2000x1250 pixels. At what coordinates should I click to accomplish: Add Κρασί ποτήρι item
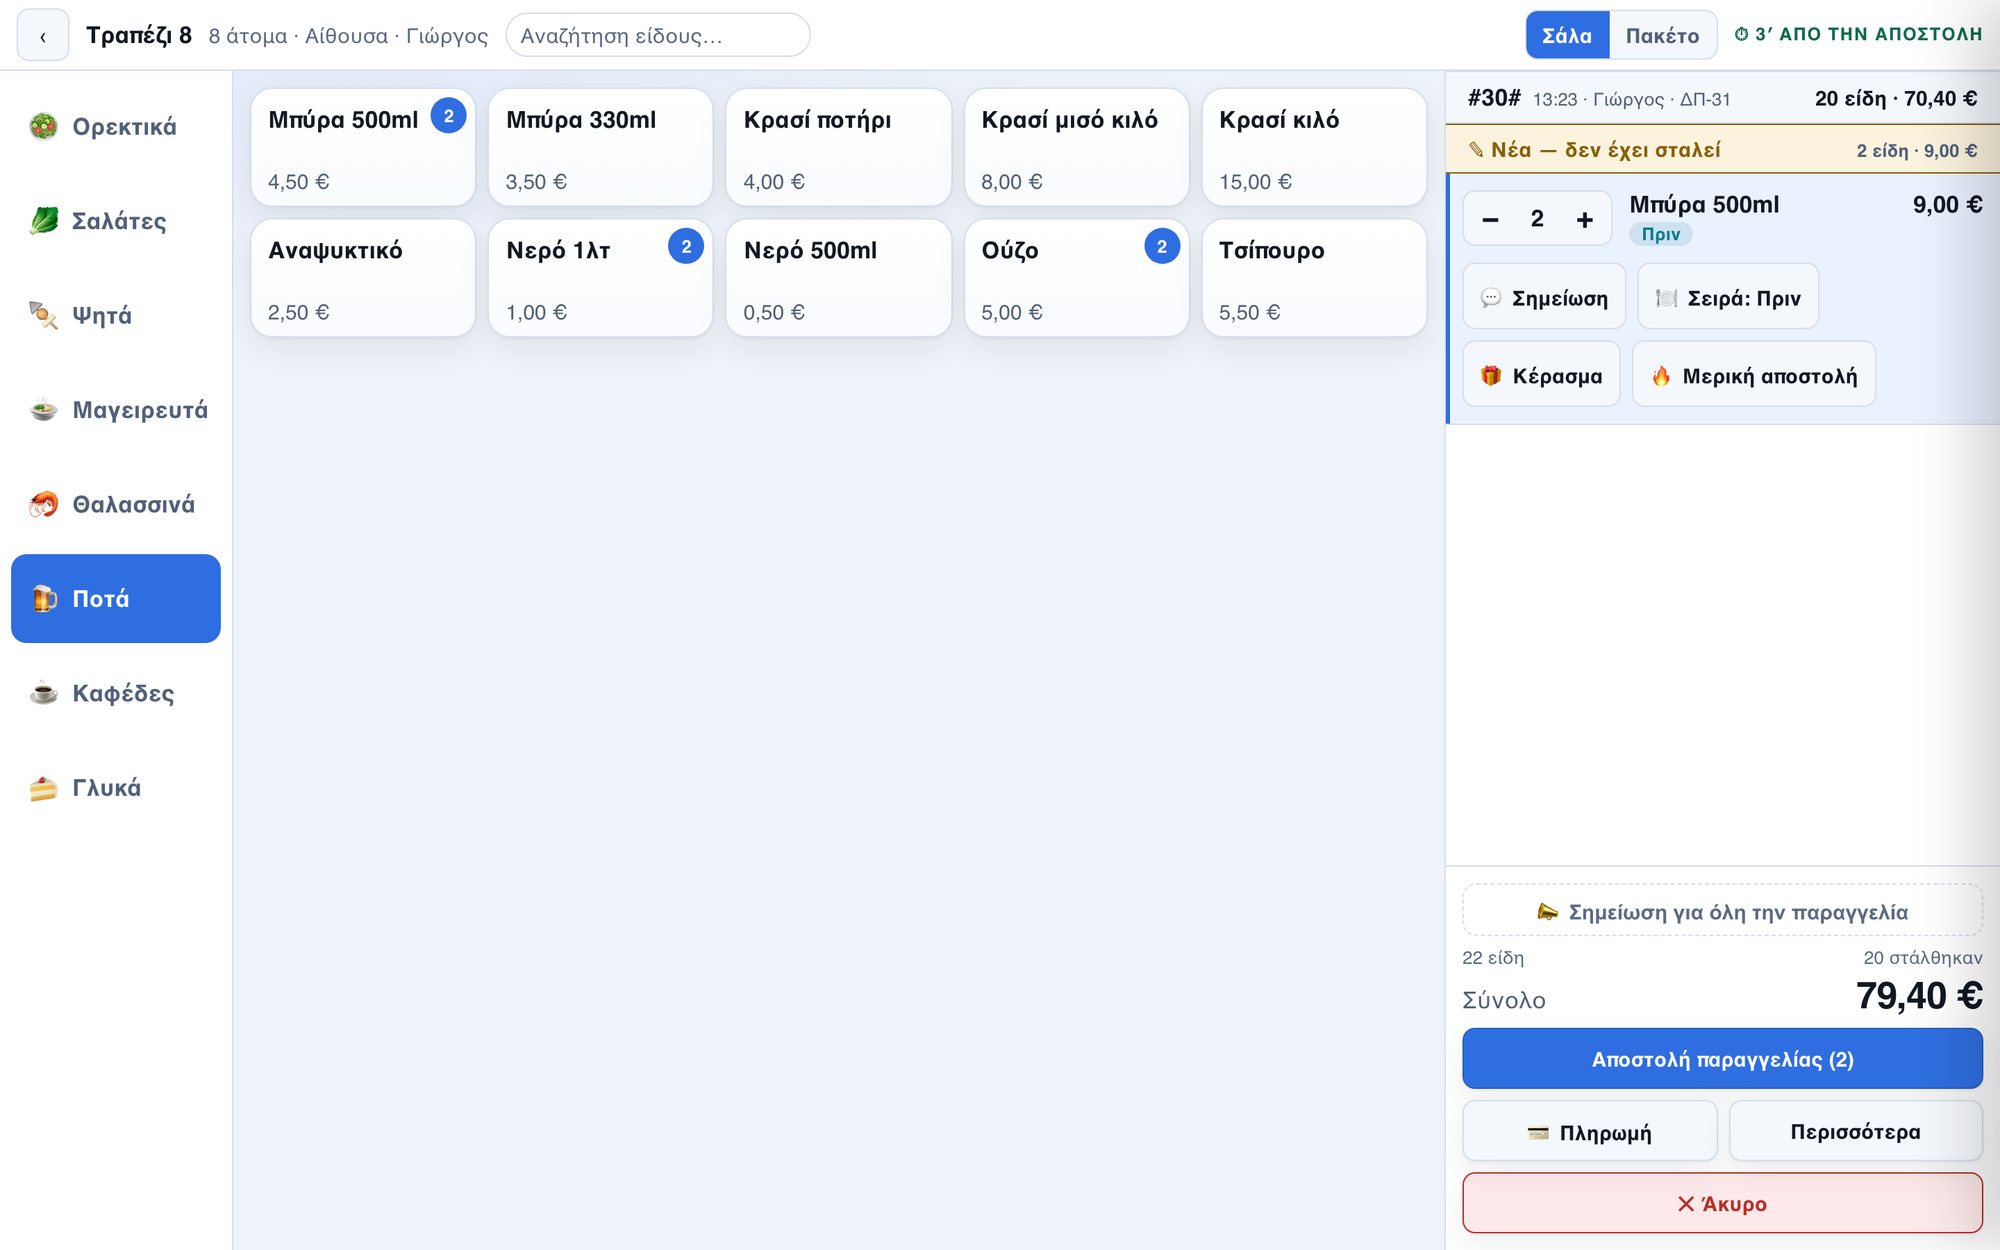click(x=838, y=148)
